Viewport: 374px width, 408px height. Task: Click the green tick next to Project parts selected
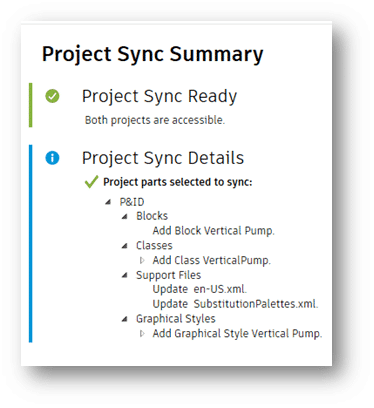point(91,182)
